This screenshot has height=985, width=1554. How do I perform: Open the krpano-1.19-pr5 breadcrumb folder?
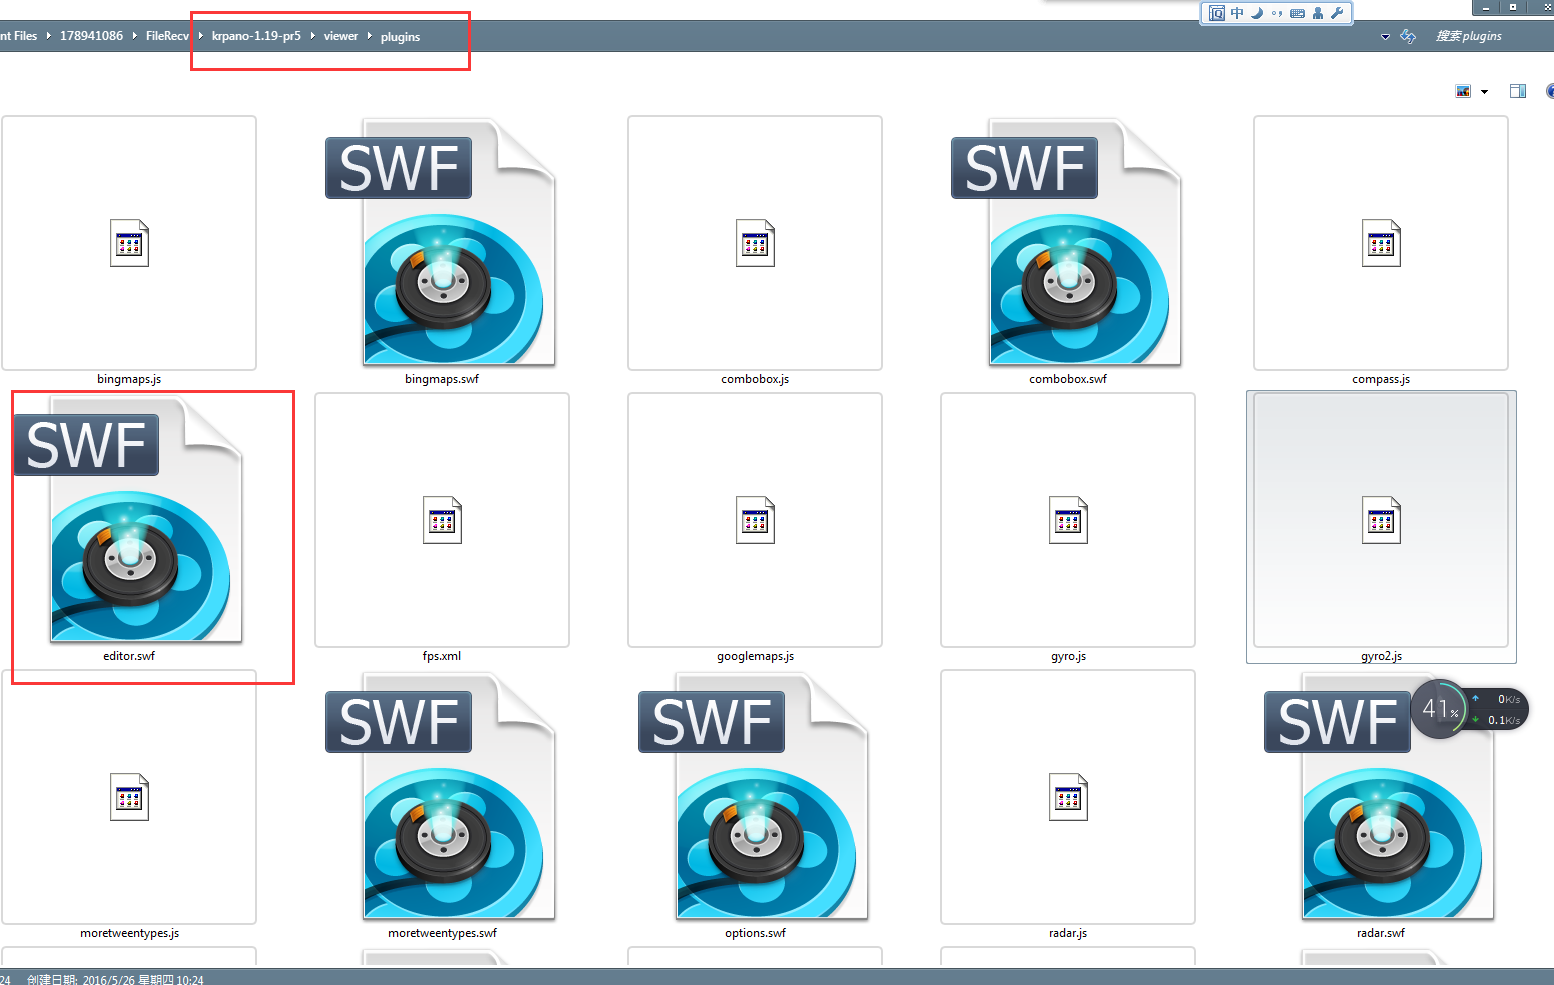click(256, 36)
